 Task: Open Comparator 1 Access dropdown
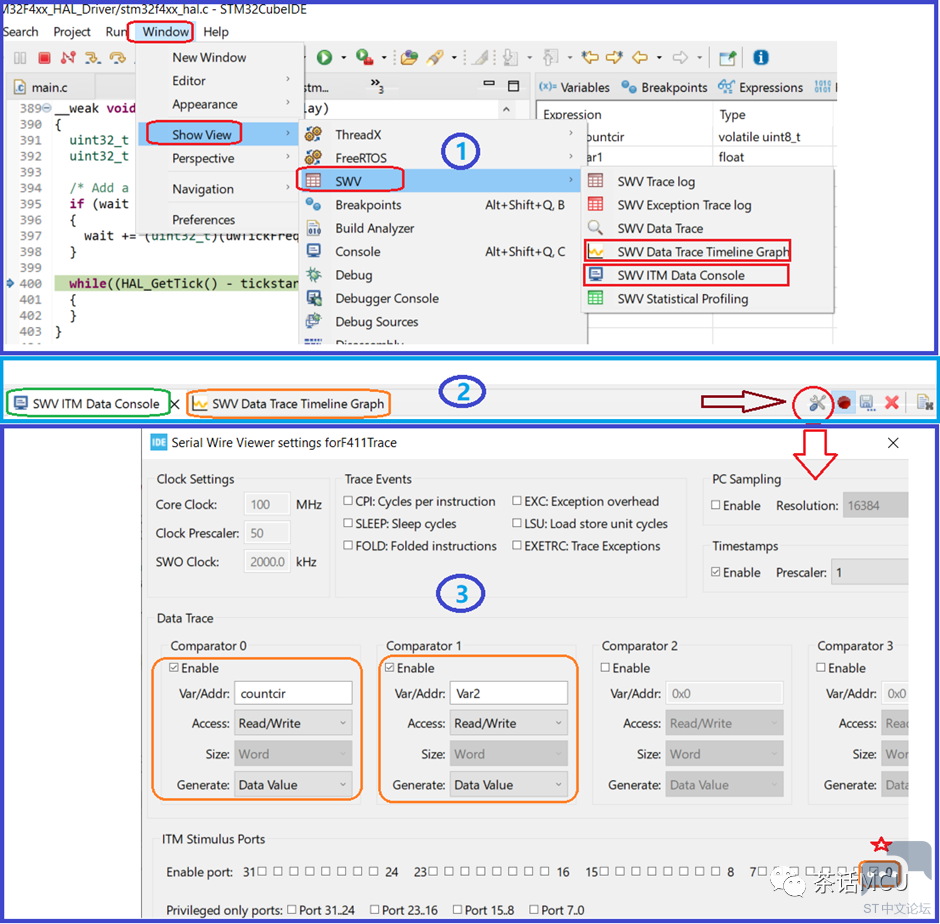coord(508,723)
